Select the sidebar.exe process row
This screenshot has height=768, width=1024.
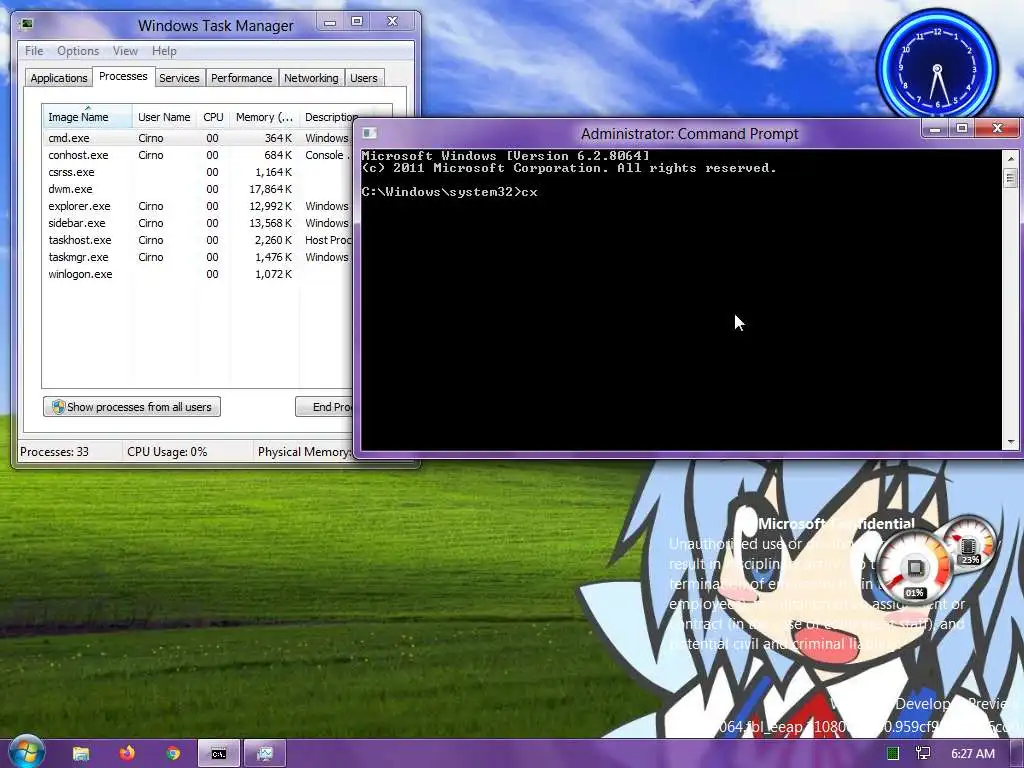pyautogui.click(x=198, y=223)
